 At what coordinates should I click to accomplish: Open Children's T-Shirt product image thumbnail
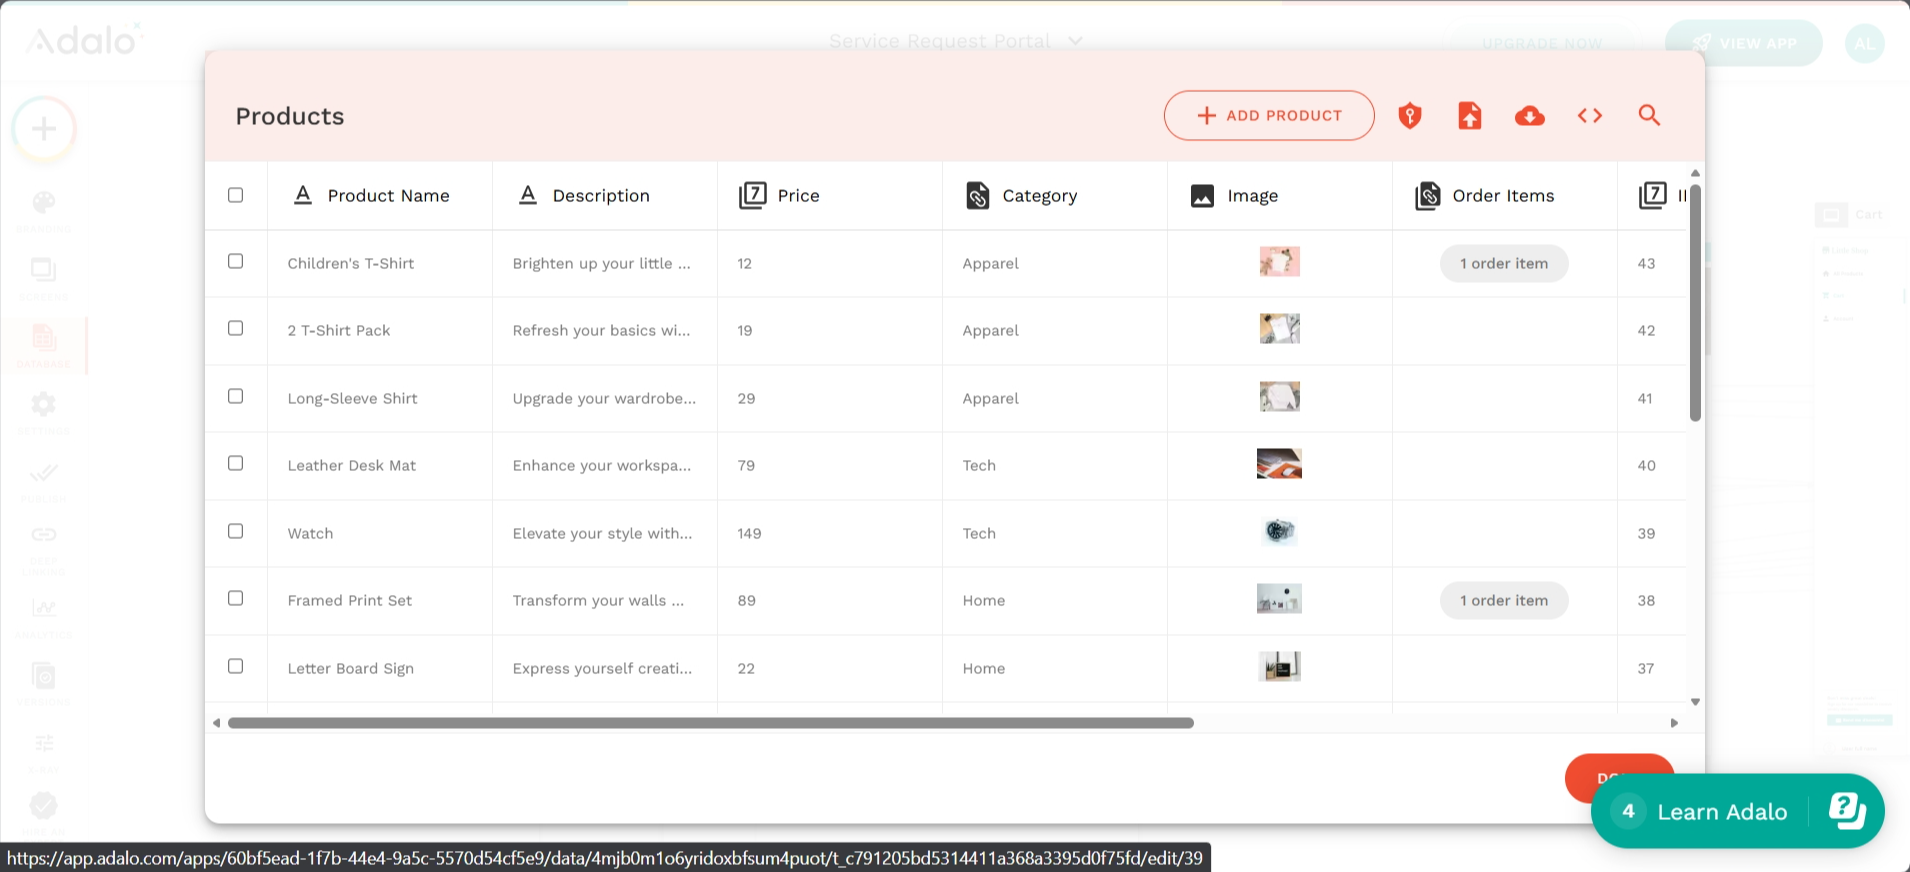tap(1280, 262)
